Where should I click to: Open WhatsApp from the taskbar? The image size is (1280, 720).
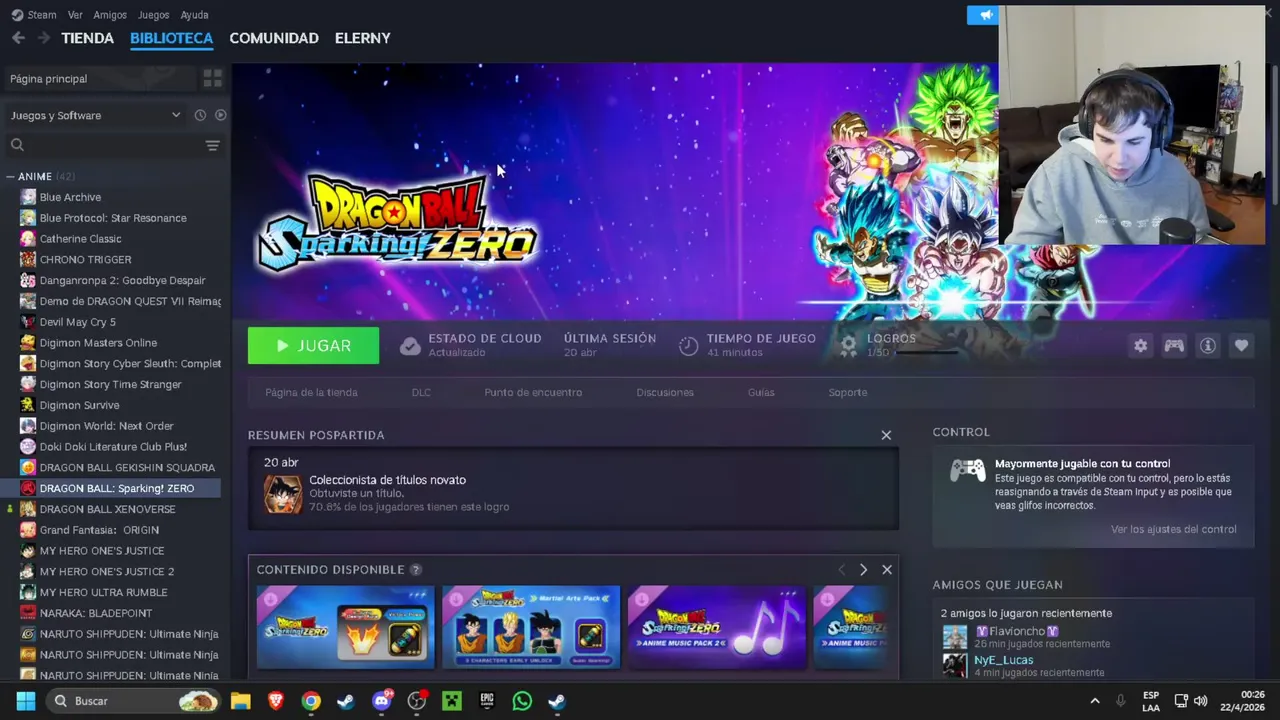coord(522,701)
